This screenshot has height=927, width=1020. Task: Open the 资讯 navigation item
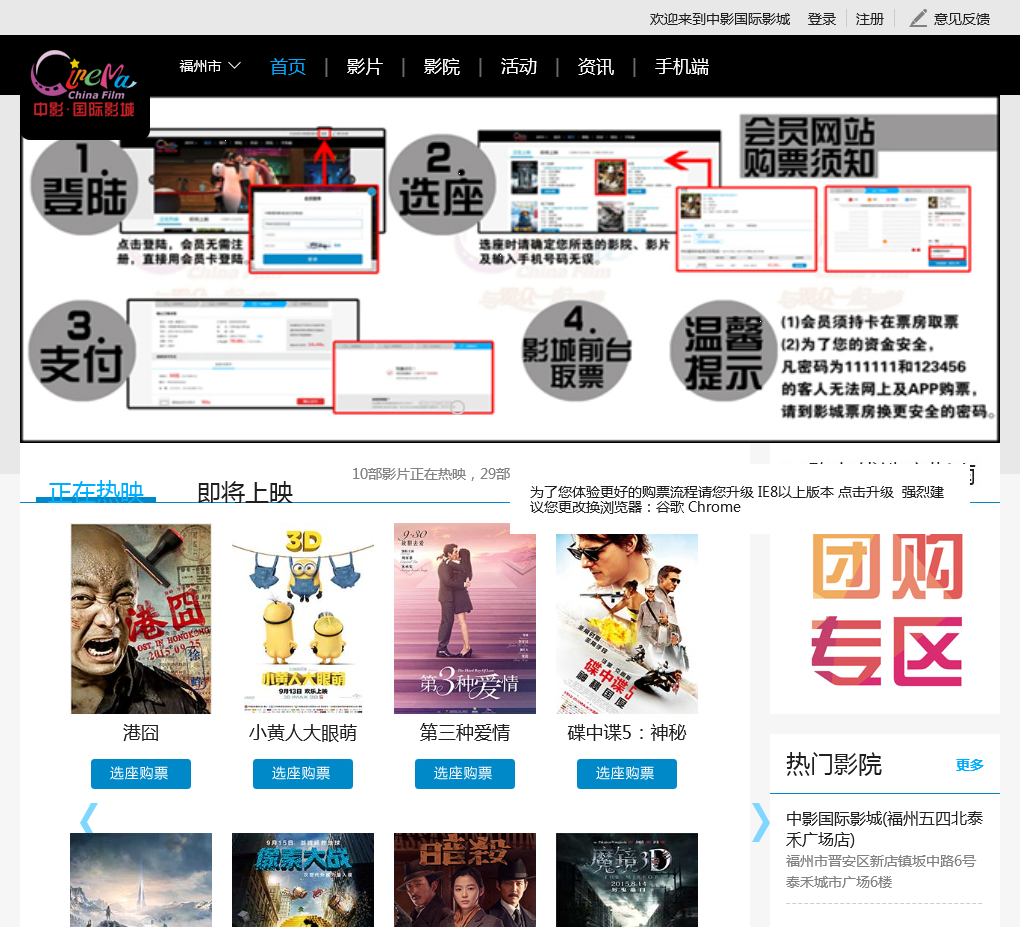[595, 66]
